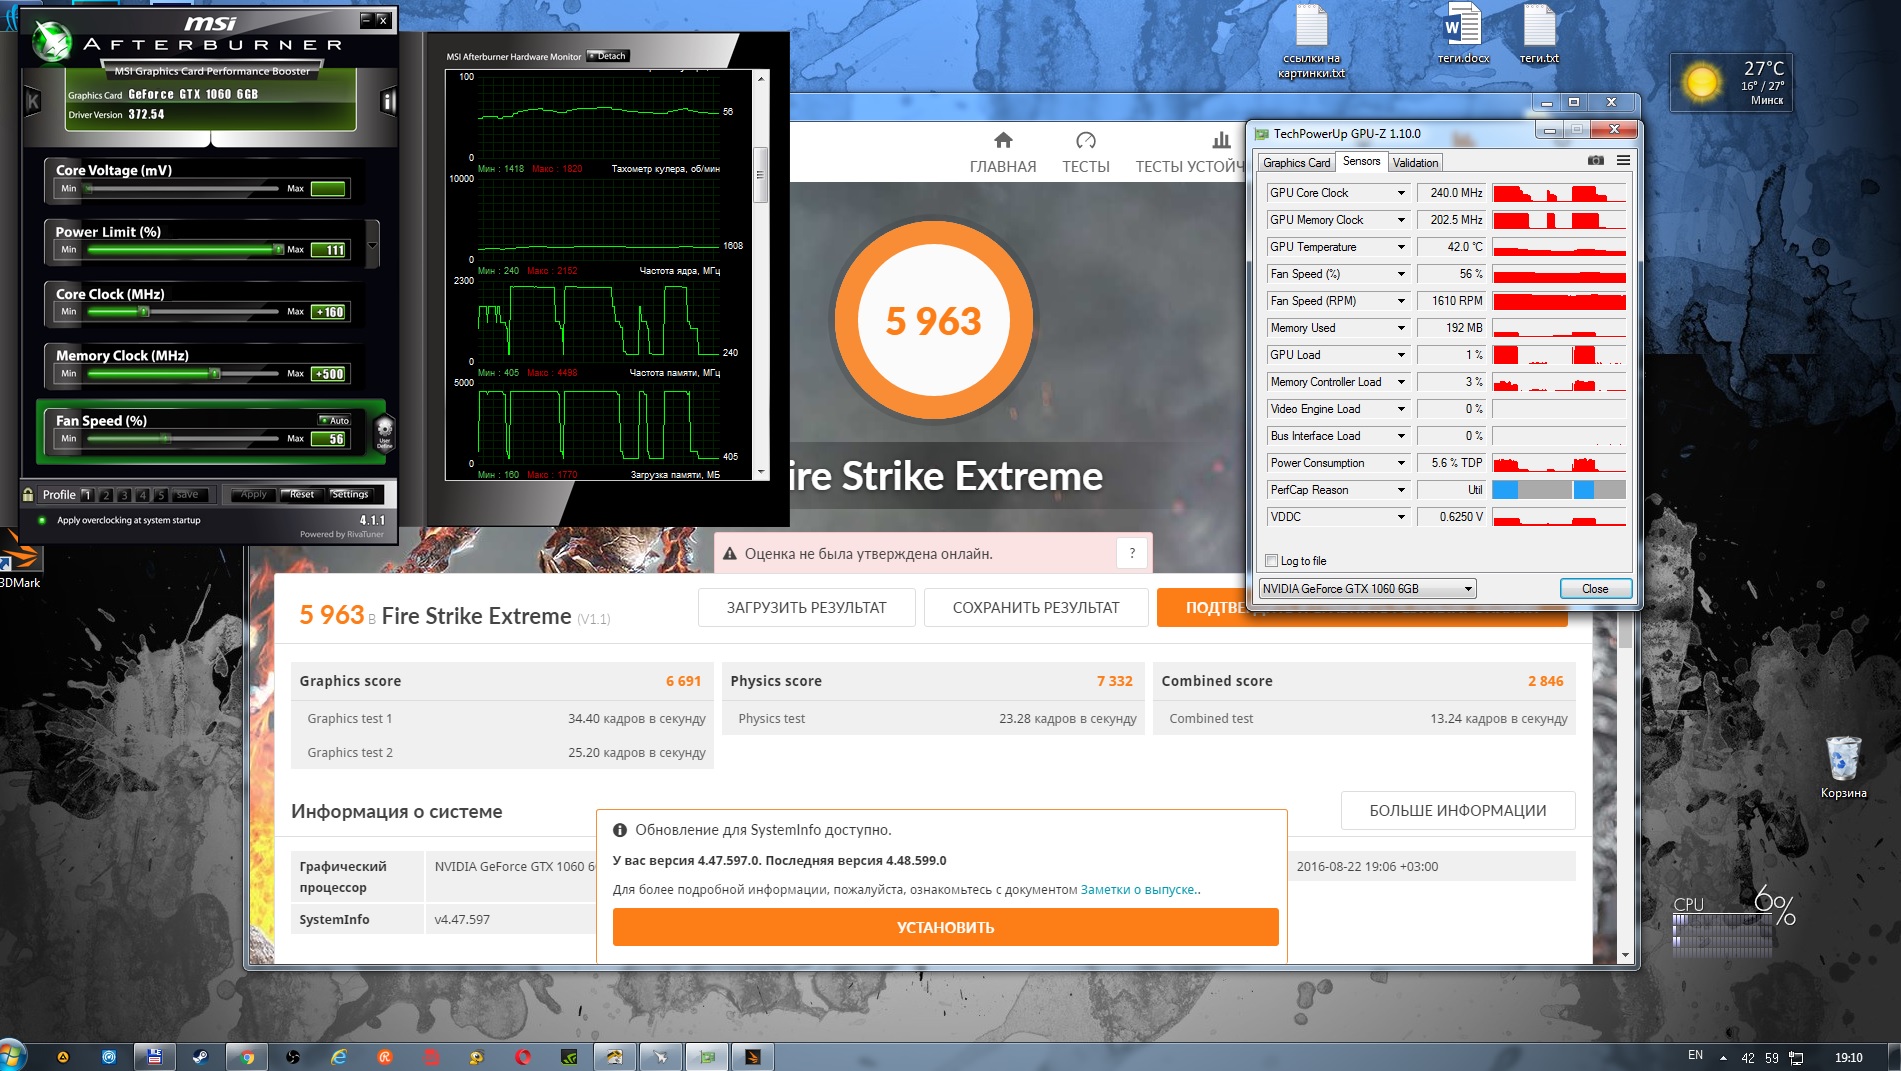The height and width of the screenshot is (1071, 1901).
Task: Expand the GPU Temperature sensor dropdown
Action: click(x=1401, y=247)
